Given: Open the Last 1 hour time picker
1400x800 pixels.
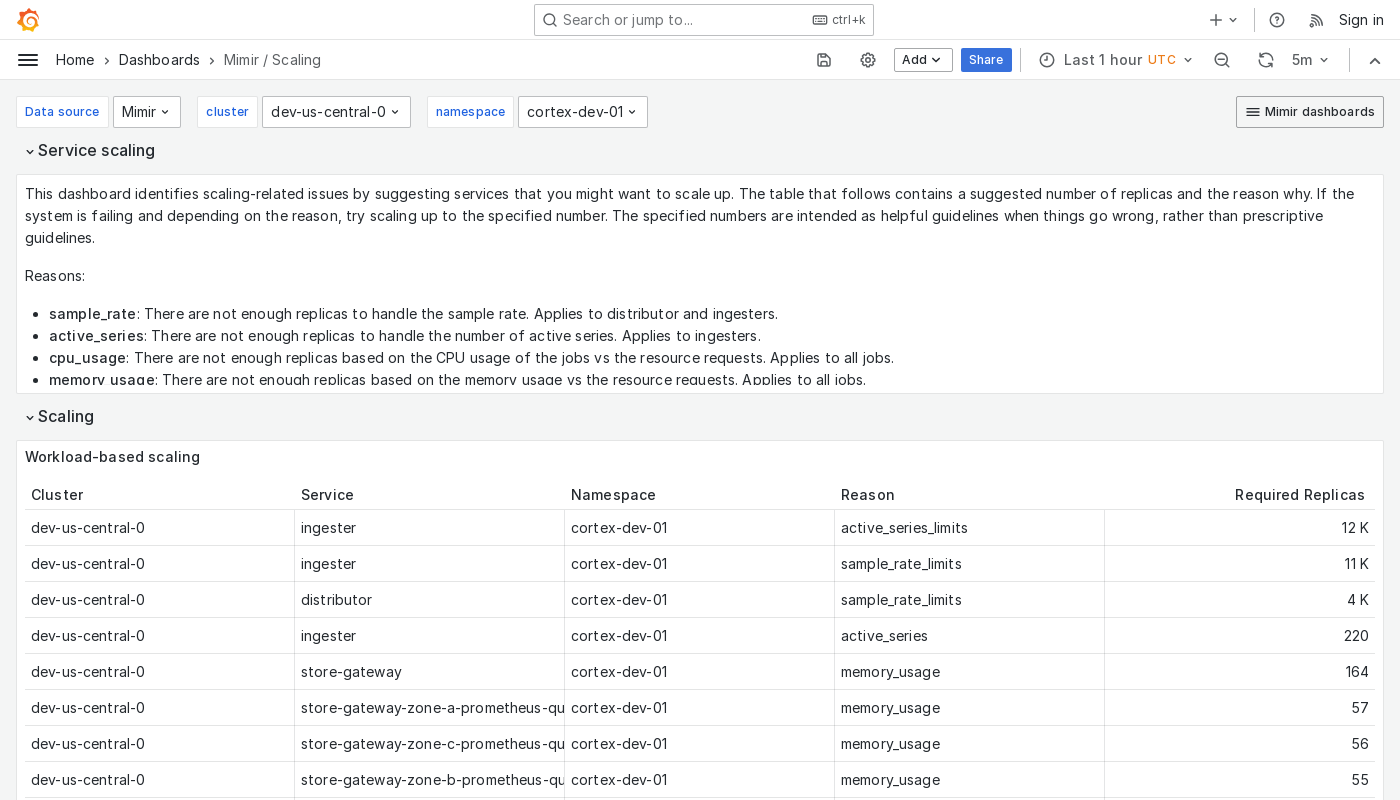Looking at the screenshot, I should tap(1116, 60).
